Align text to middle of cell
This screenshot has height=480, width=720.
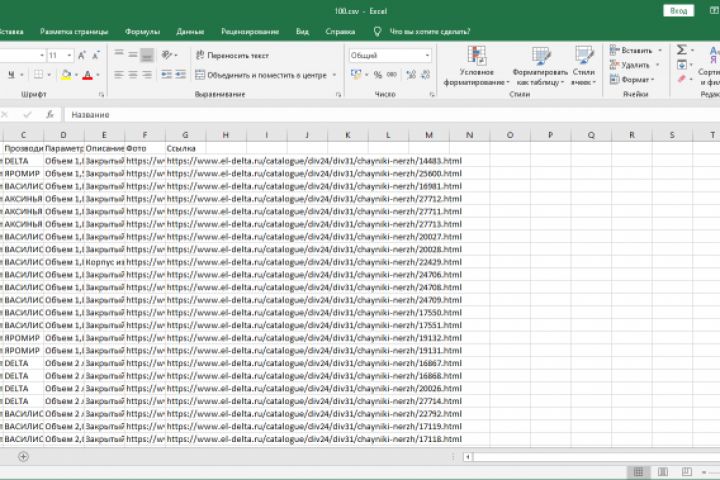point(133,55)
